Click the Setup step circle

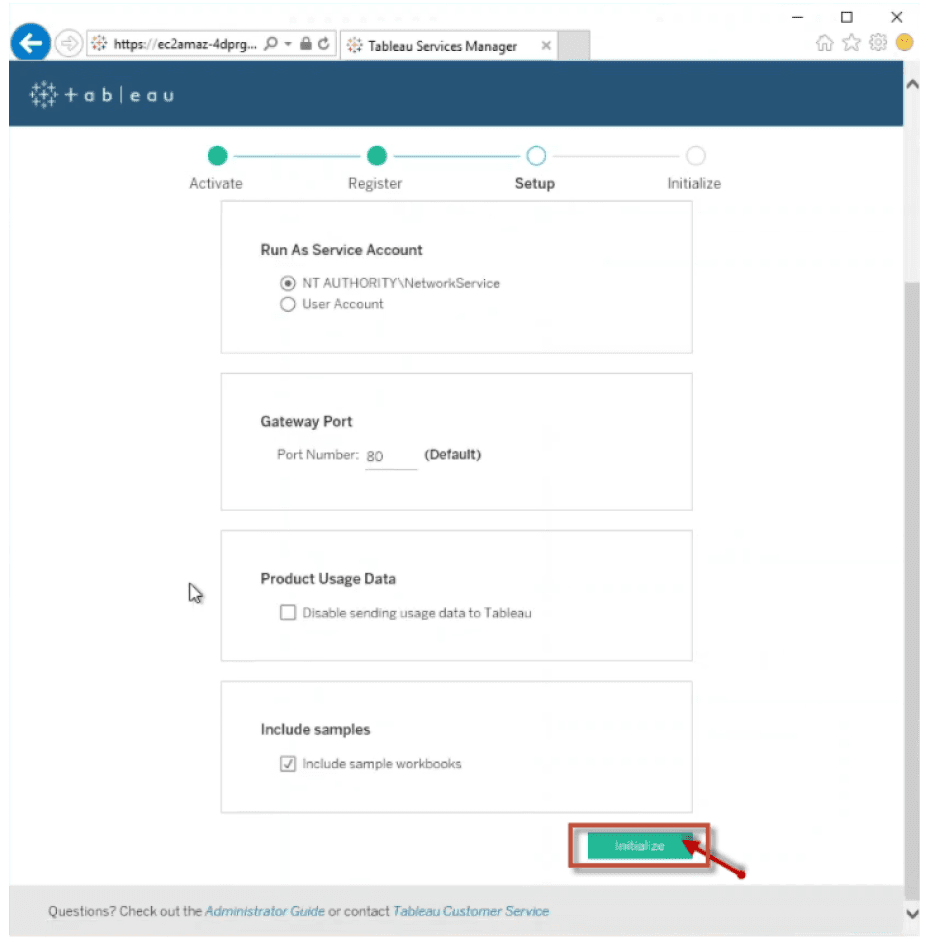coord(536,156)
